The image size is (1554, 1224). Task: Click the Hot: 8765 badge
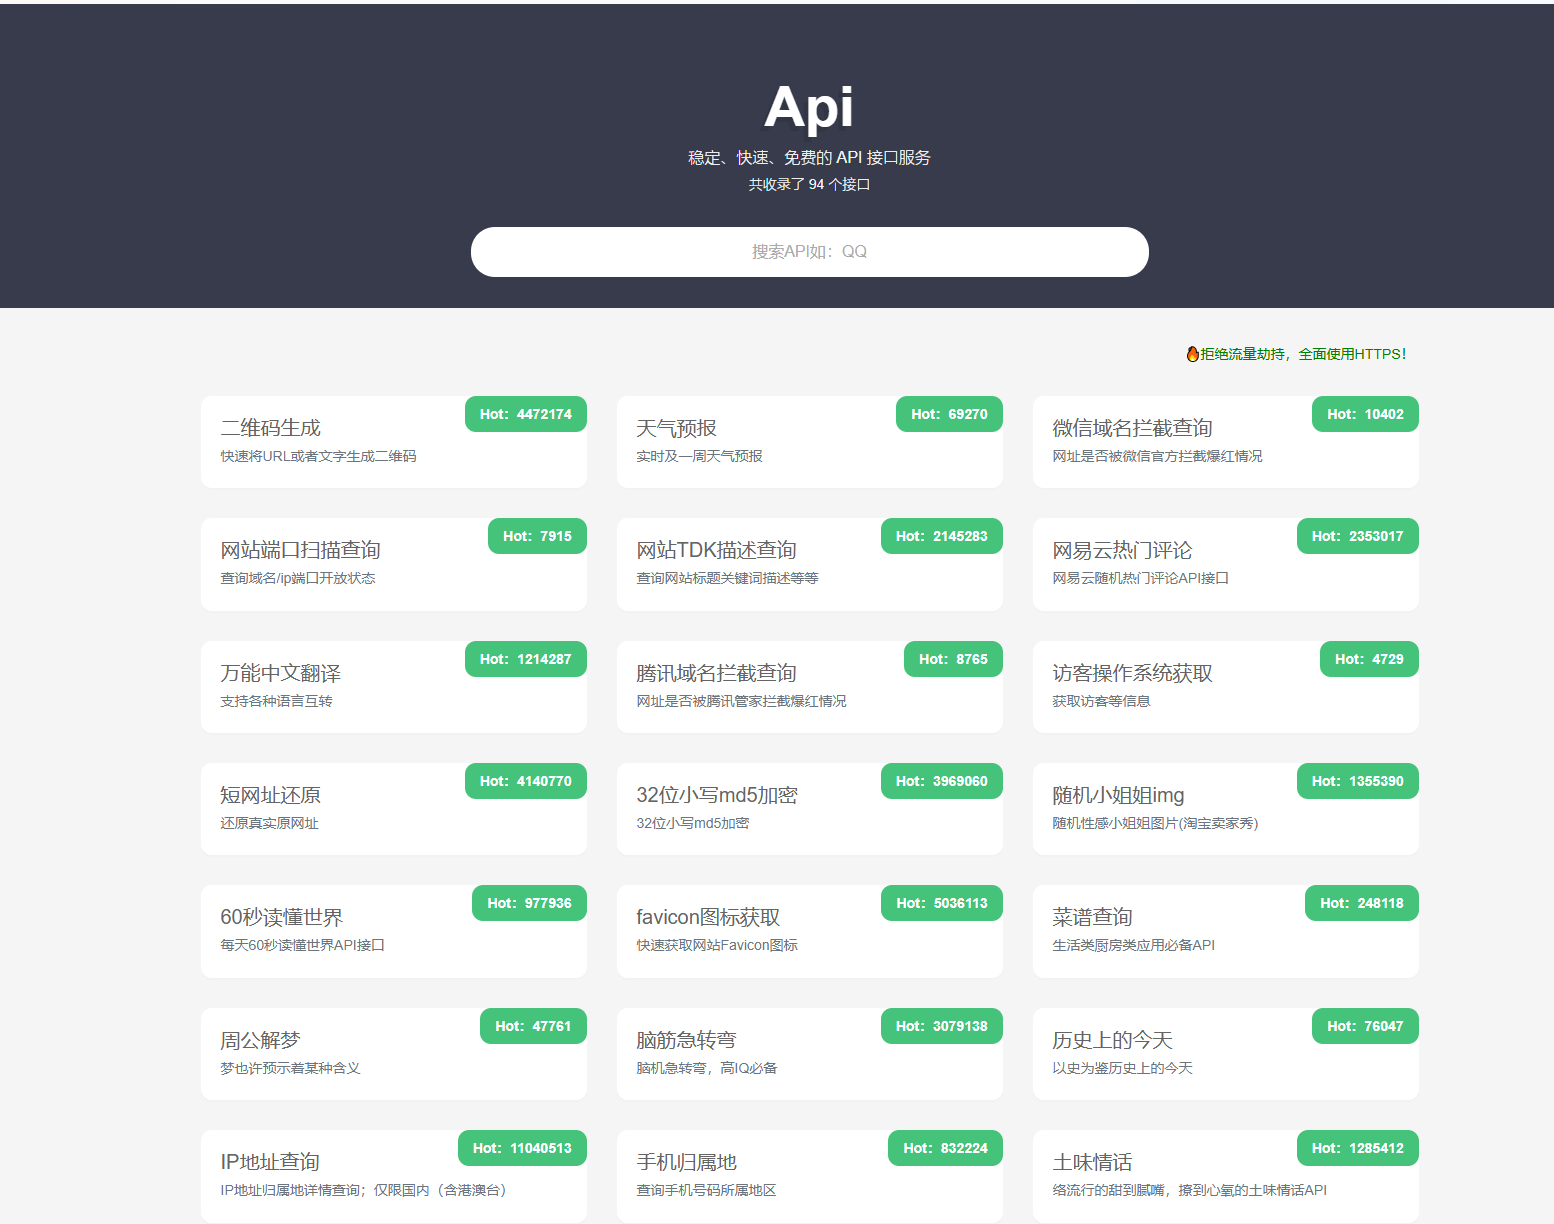tap(953, 659)
